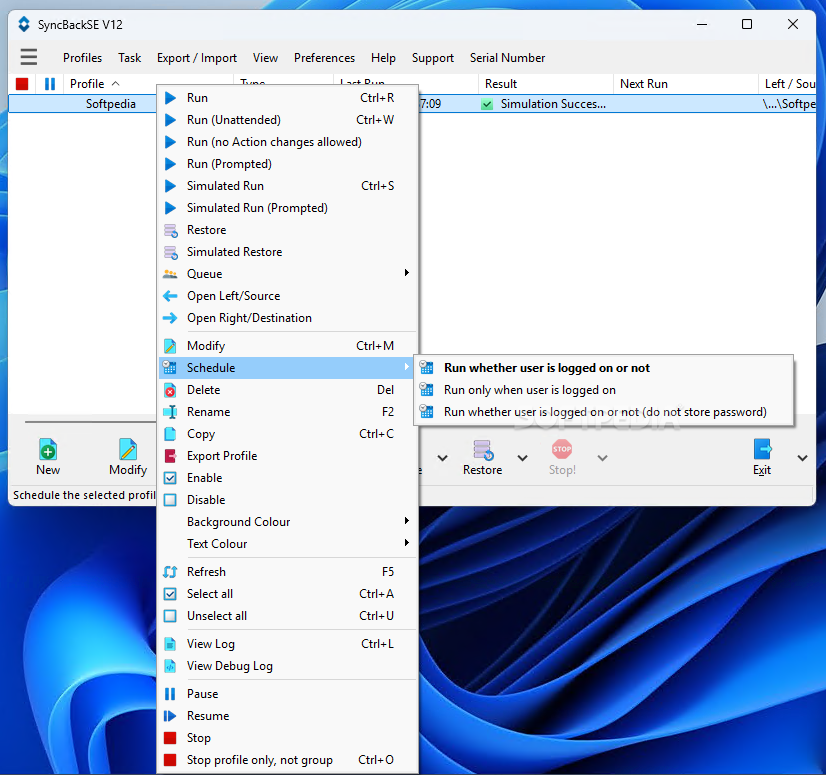Open dropdown arrow beside Restore button
Screen dimensions: 826x775
click(523, 458)
